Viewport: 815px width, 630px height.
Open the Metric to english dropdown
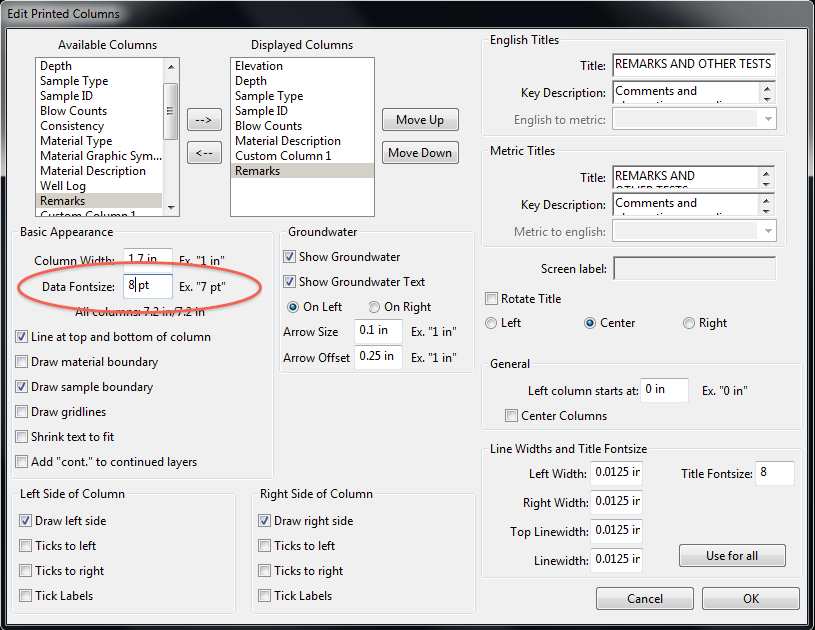767,231
